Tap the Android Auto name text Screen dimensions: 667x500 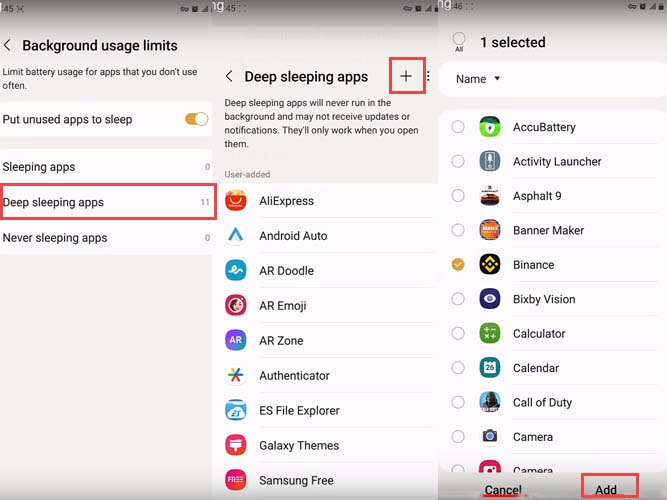click(x=294, y=236)
